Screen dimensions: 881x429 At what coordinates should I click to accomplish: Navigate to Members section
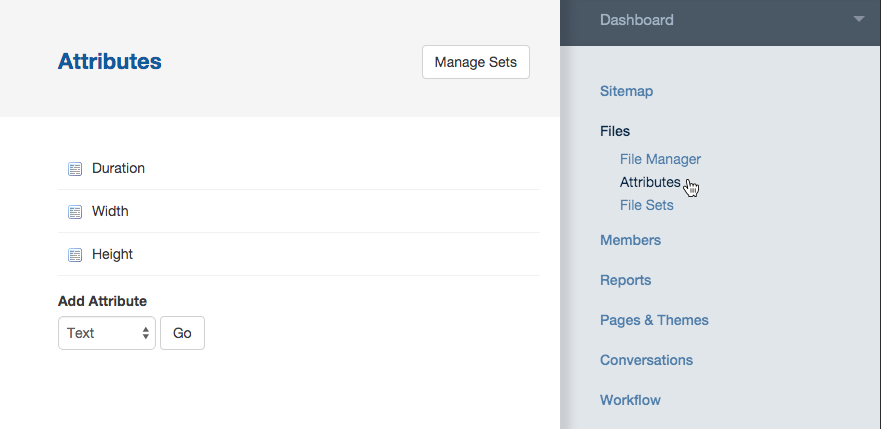click(630, 240)
